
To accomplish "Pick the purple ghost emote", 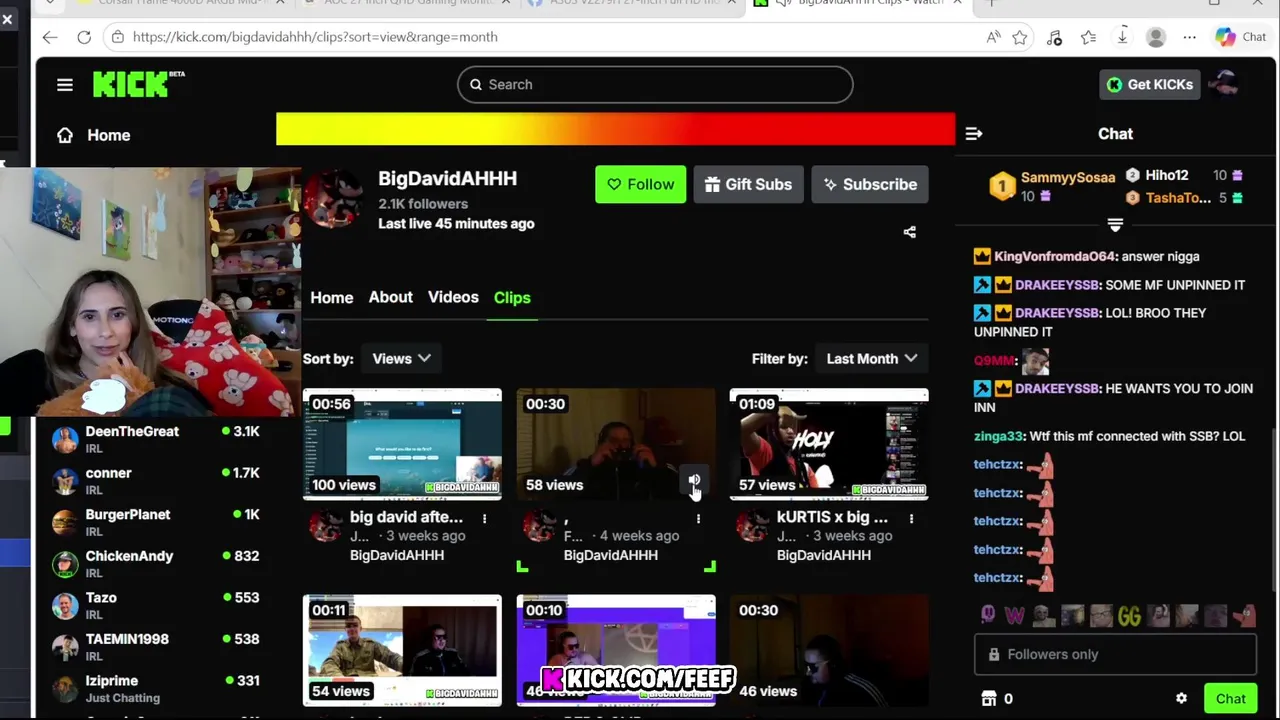I will (x=988, y=615).
